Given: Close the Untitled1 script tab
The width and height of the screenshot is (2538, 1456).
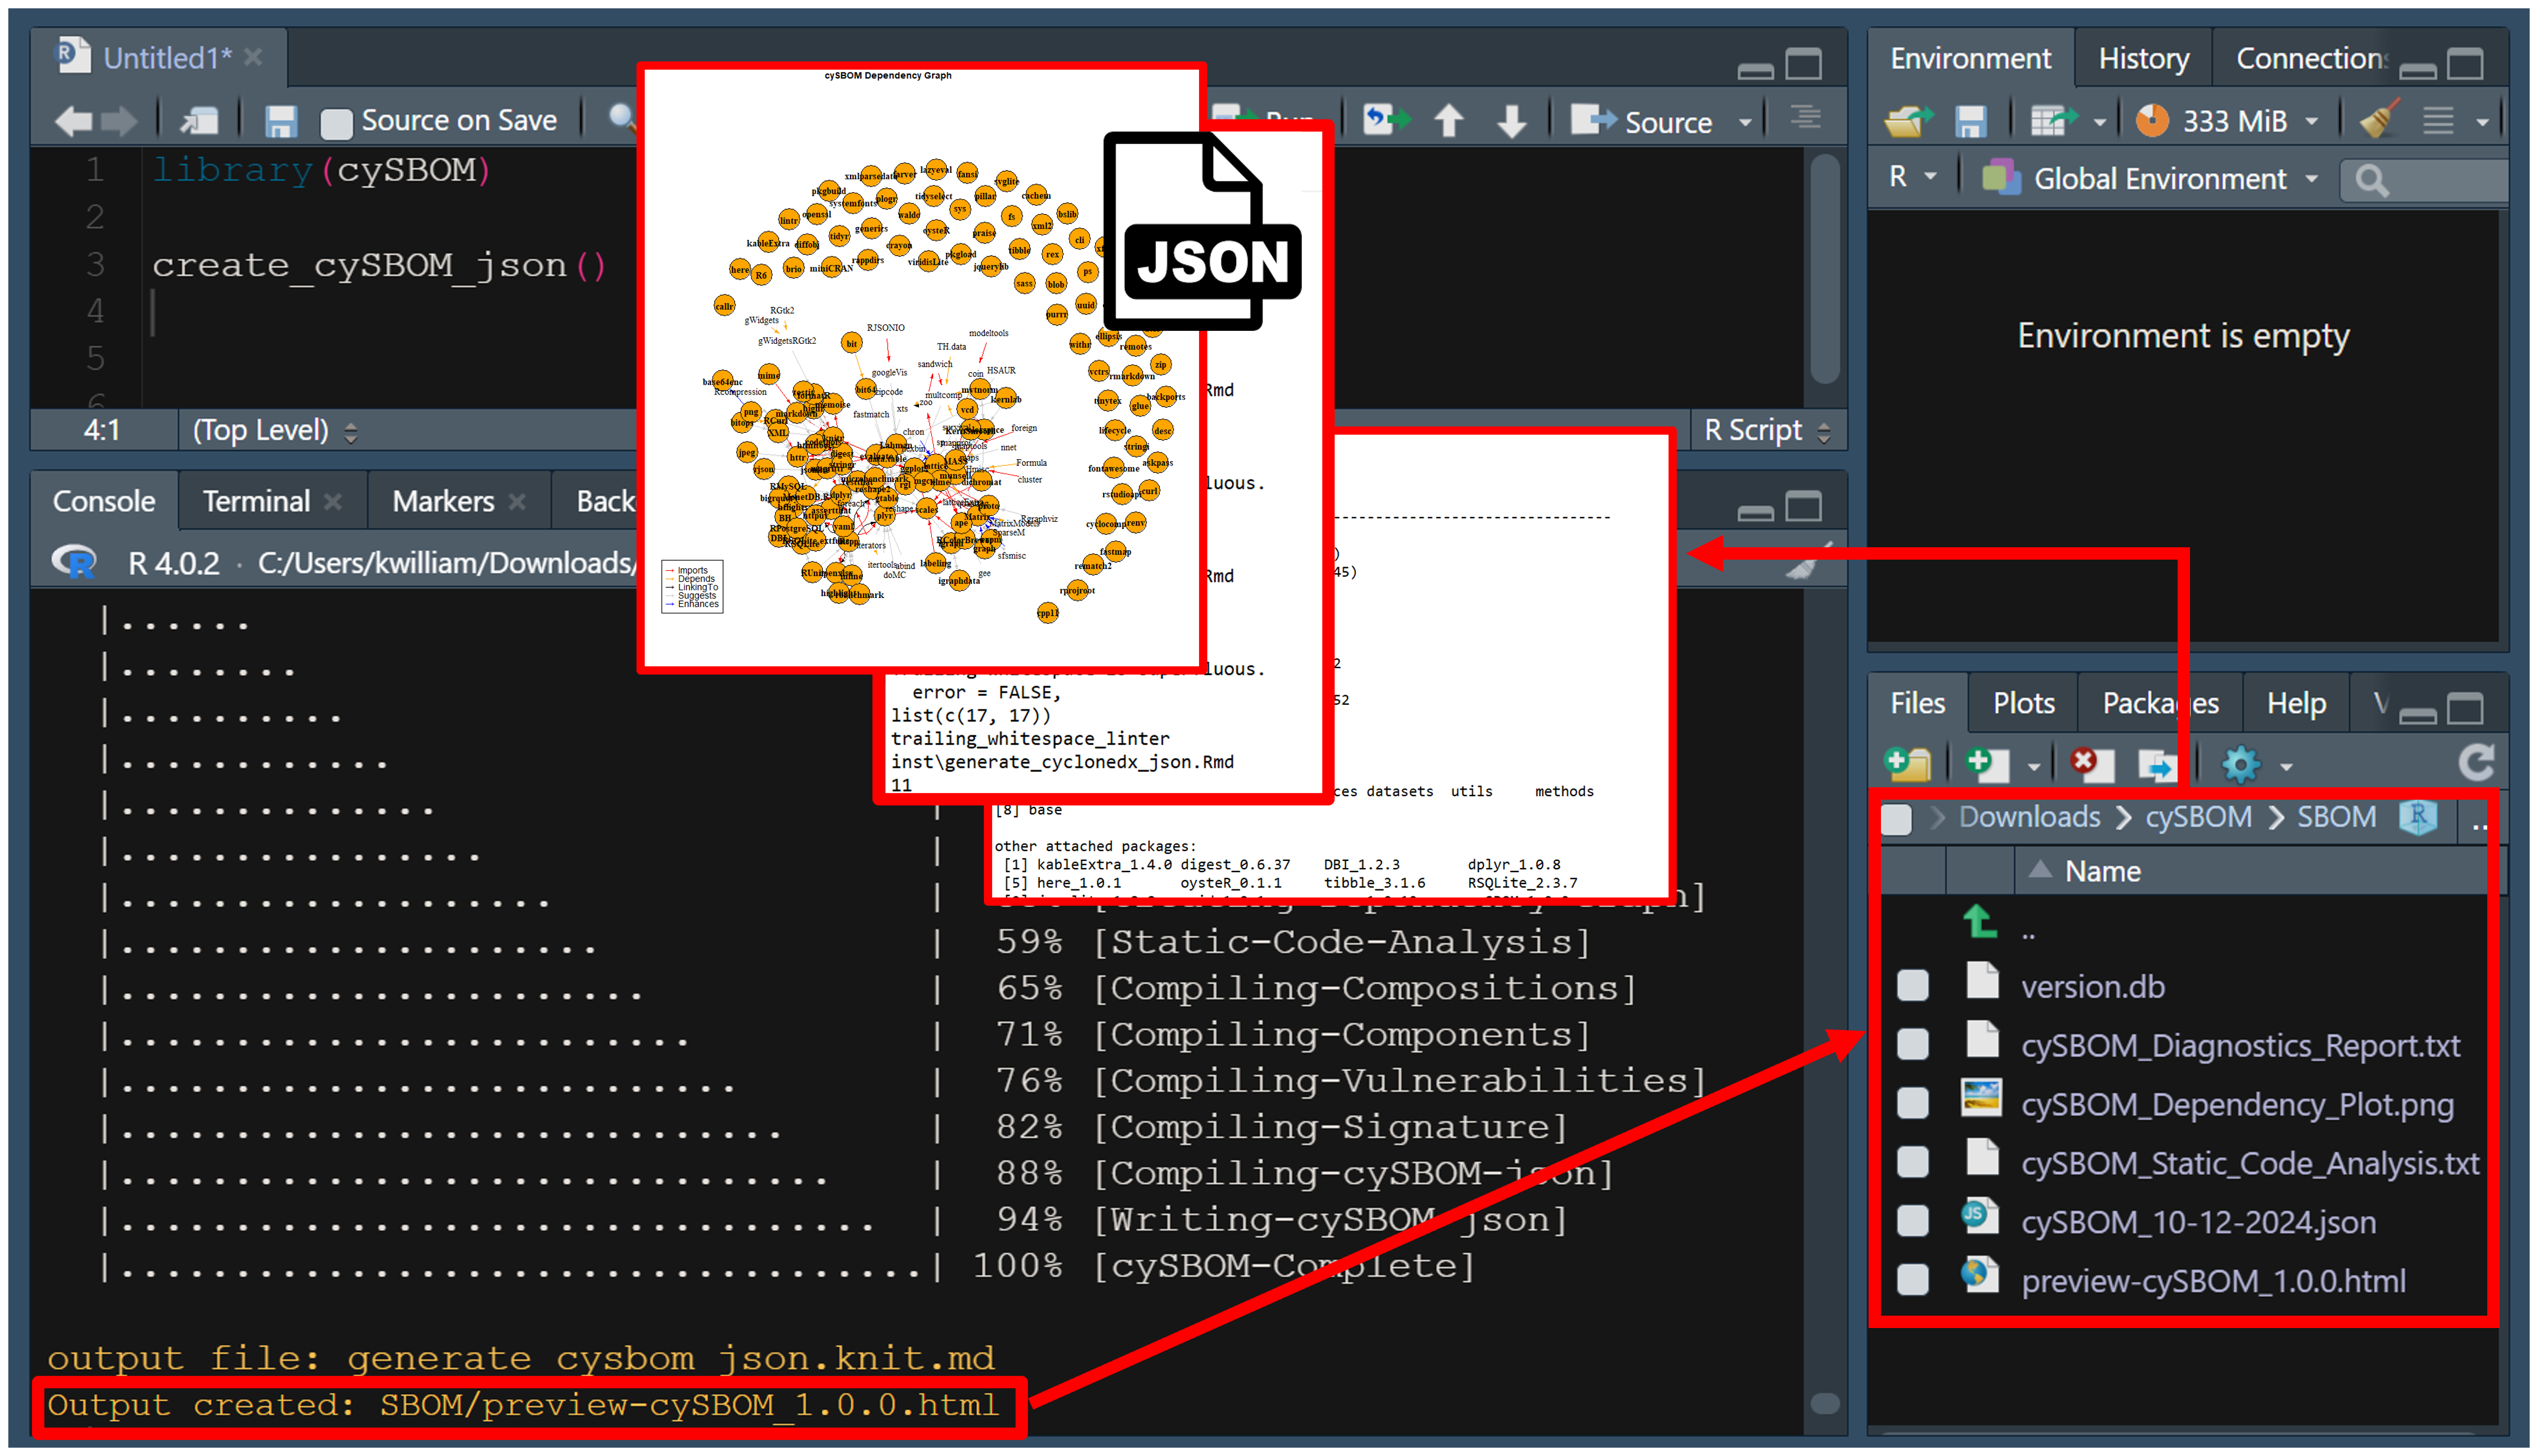Looking at the screenshot, I should [x=254, y=58].
